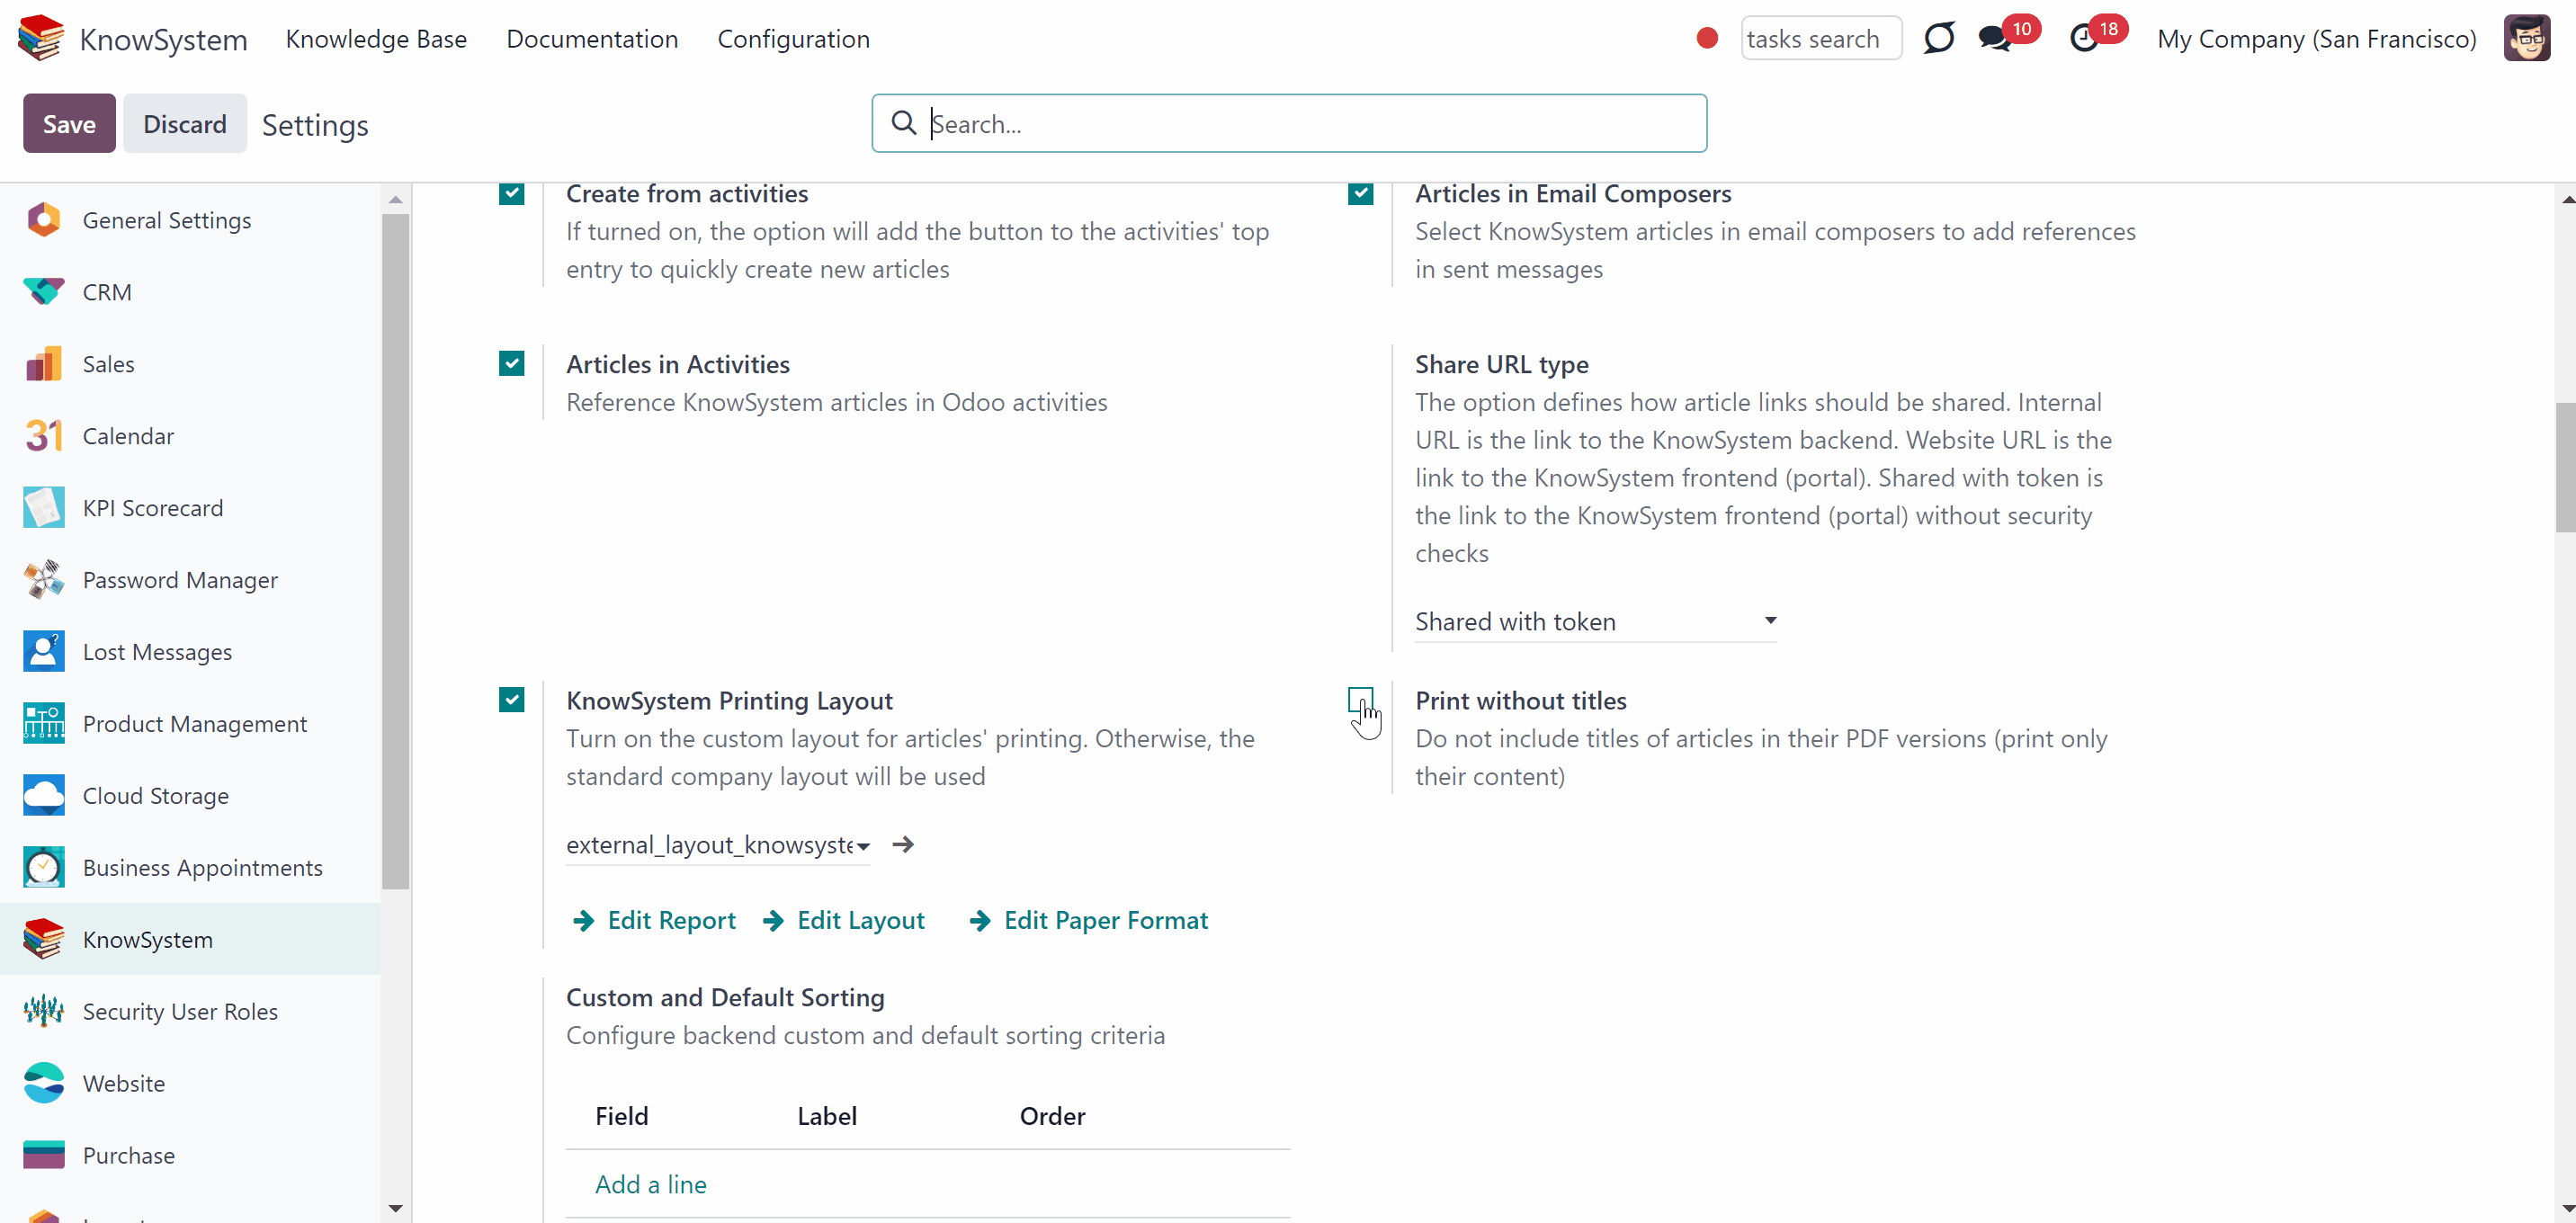Select the Calendar app icon

tap(44, 436)
